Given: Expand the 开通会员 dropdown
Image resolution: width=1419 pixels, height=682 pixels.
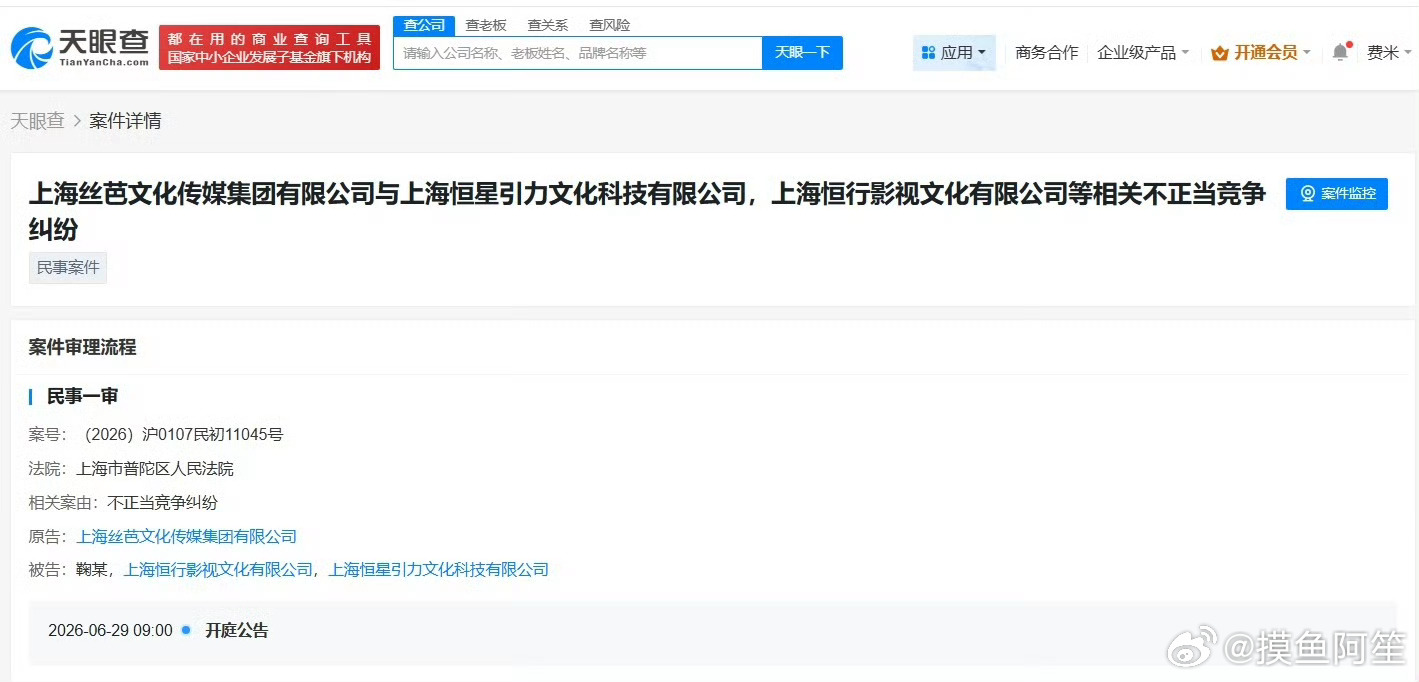Looking at the screenshot, I should point(1261,53).
